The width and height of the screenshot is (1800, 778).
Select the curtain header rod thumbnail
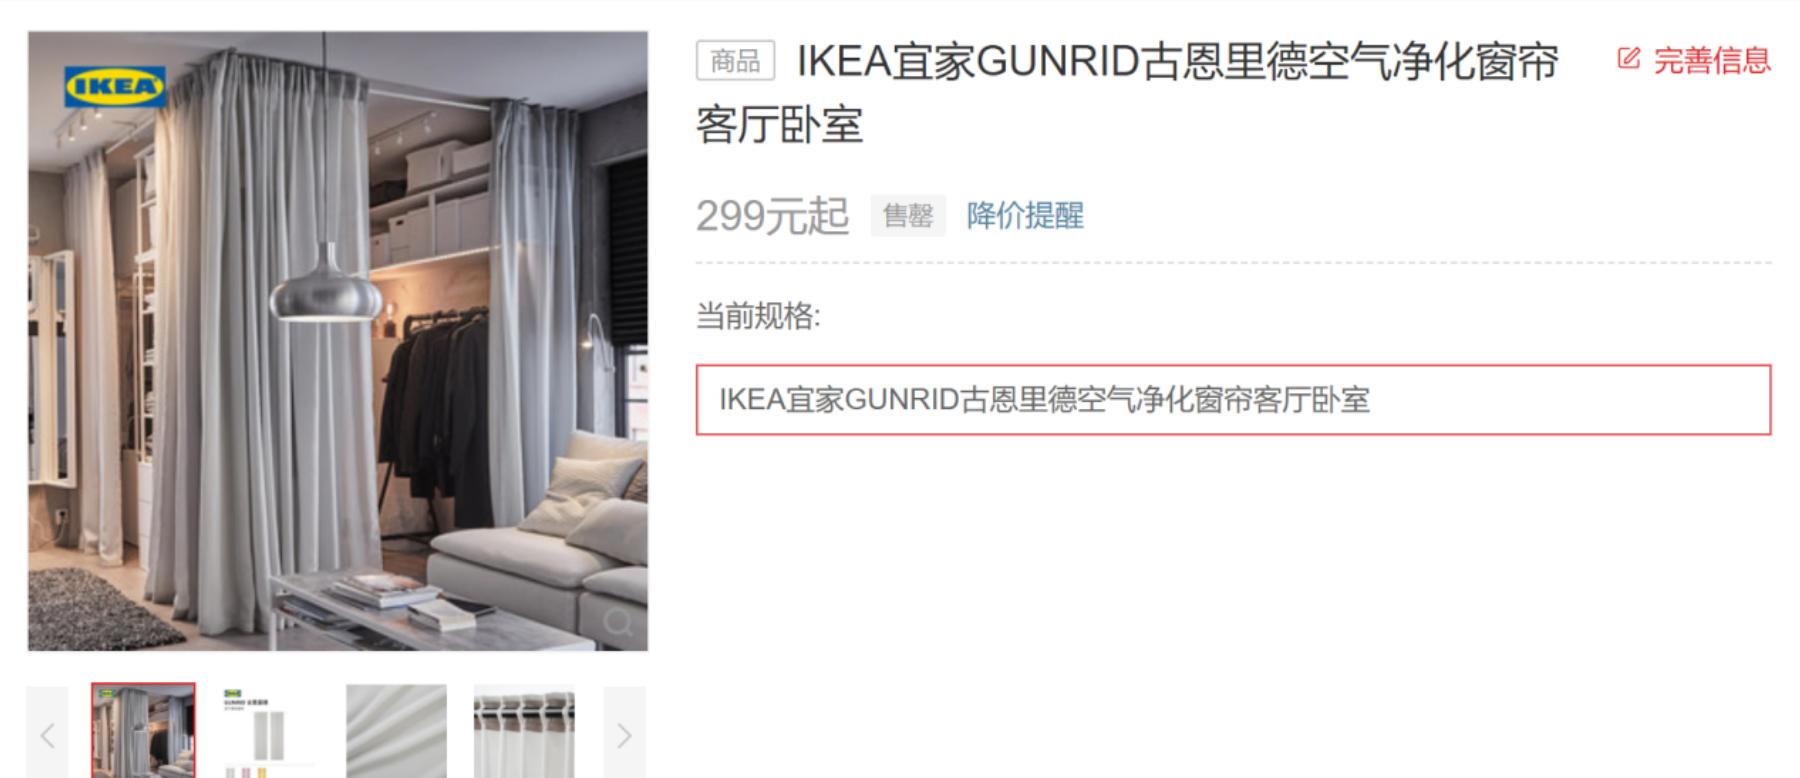[x=524, y=731]
